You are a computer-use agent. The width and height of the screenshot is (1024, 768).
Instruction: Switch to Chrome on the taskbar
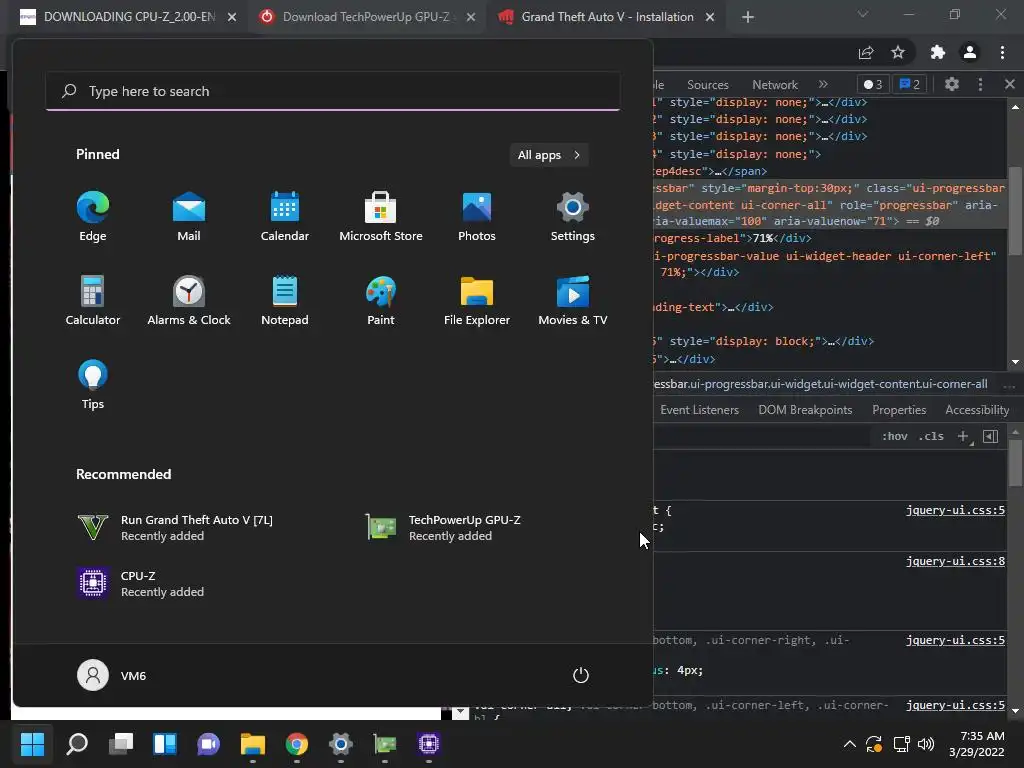click(x=296, y=744)
